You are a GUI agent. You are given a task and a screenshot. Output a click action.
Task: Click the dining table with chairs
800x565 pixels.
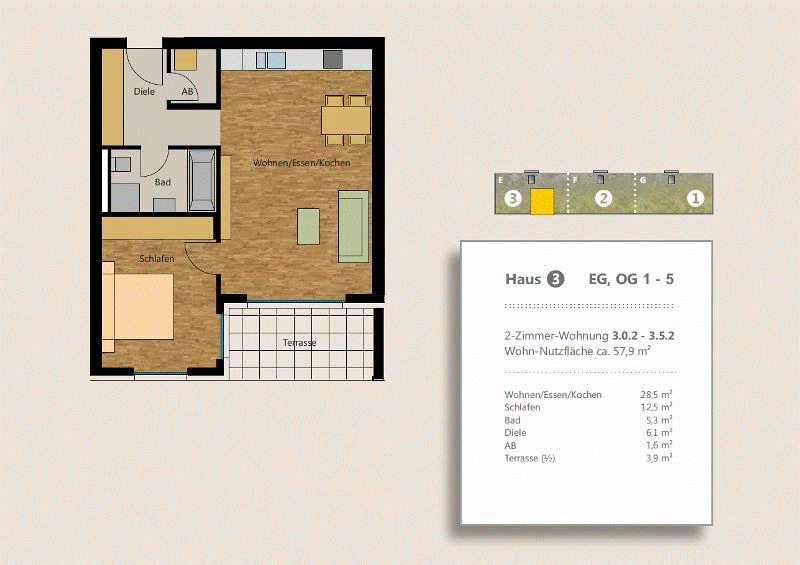[345, 120]
